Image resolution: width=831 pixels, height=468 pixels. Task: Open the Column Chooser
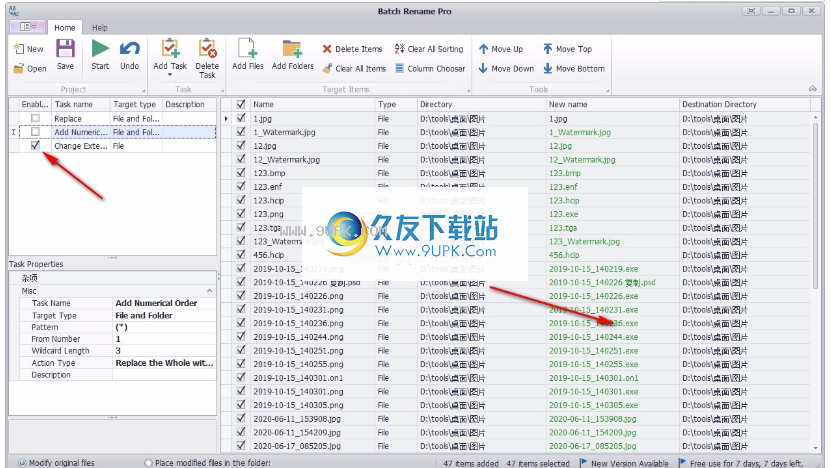point(430,68)
